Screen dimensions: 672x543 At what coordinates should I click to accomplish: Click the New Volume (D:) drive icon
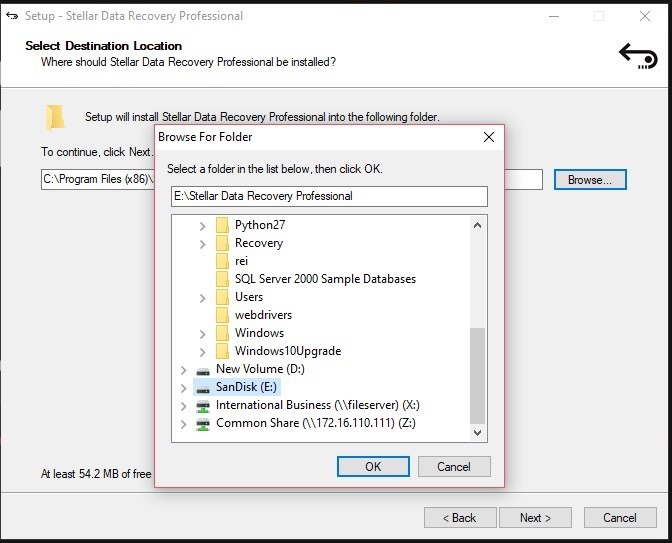[203, 371]
